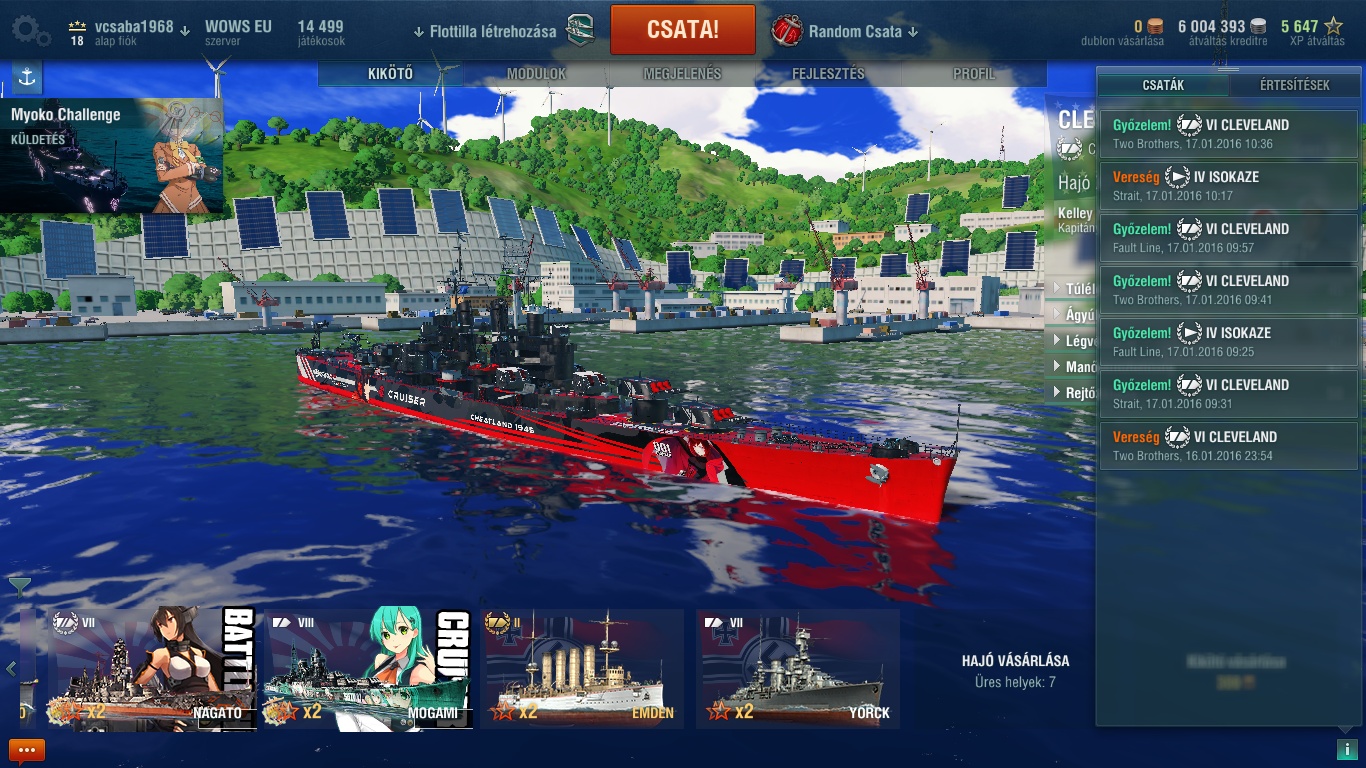Open the ship carousel filter funnel
This screenshot has width=1366, height=768.
click(19, 586)
